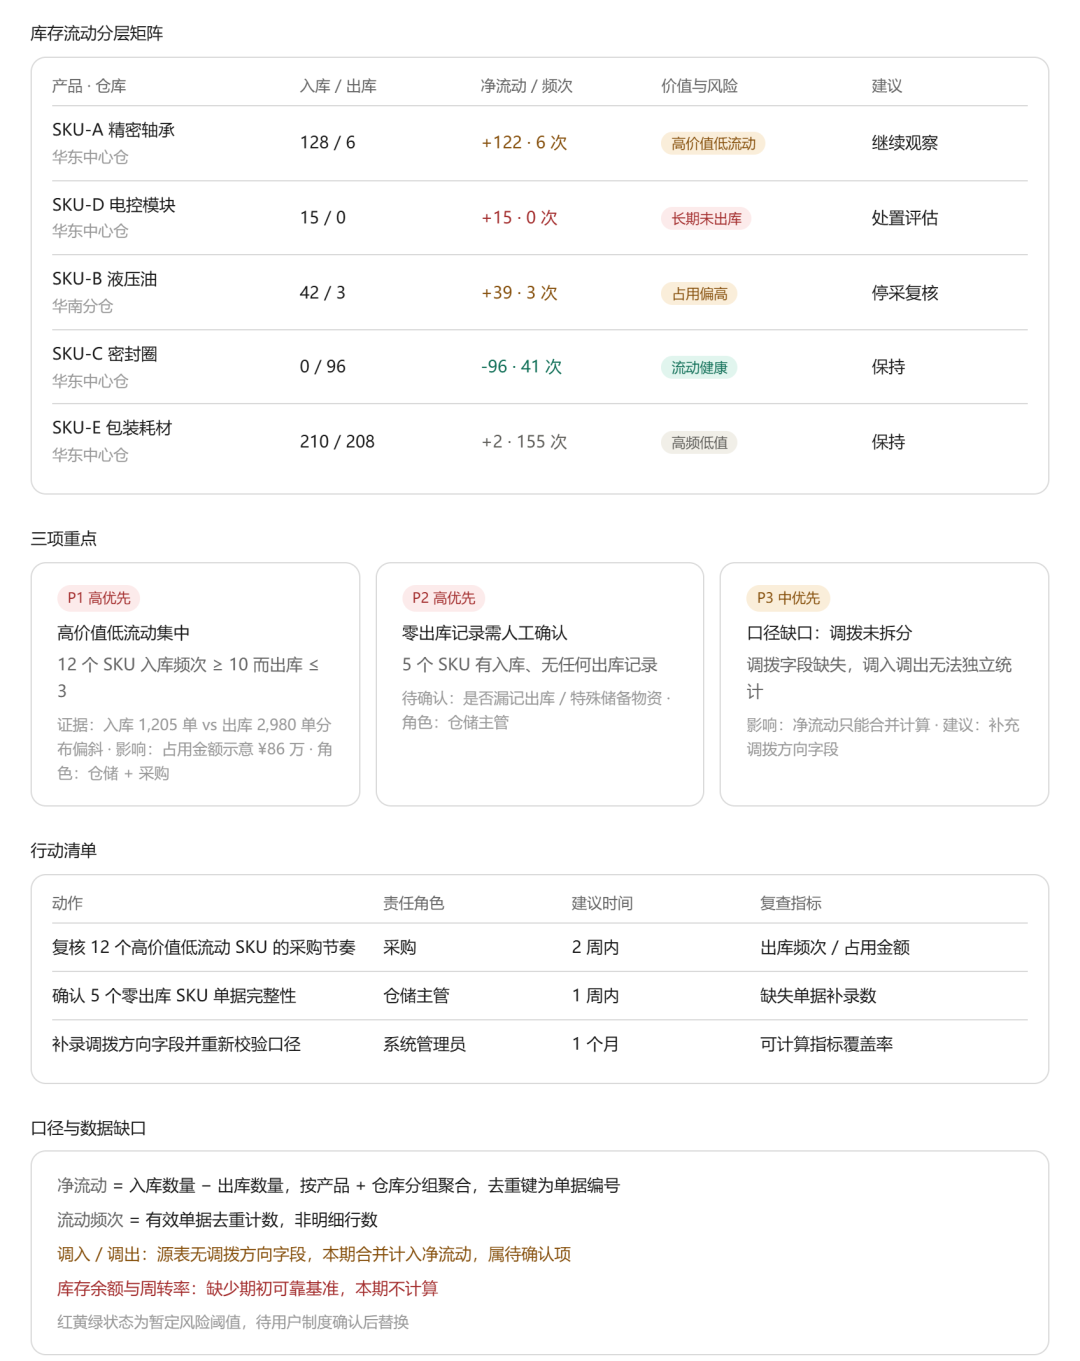1080x1361 pixels.
Task: Click the 确认 5 个零出库 SKU 单据完整性 action
Action: 174,996
